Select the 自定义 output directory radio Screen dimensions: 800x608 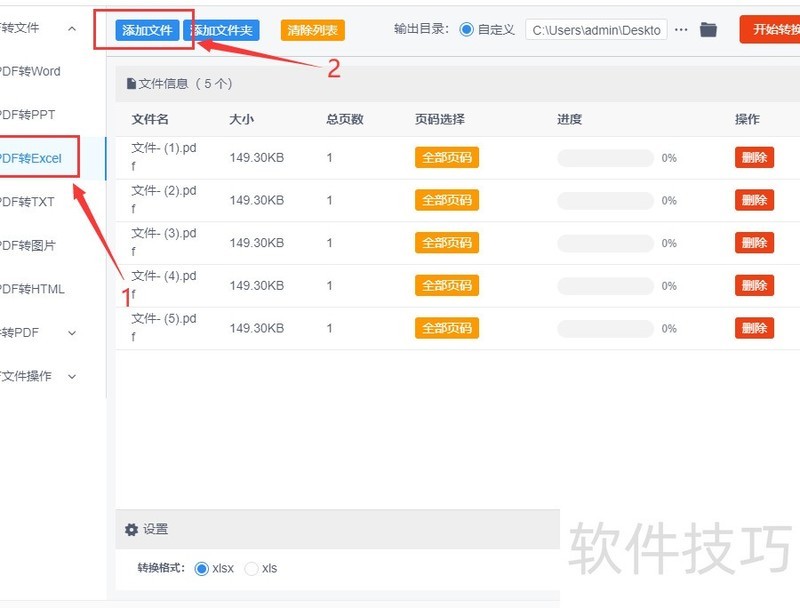click(466, 30)
